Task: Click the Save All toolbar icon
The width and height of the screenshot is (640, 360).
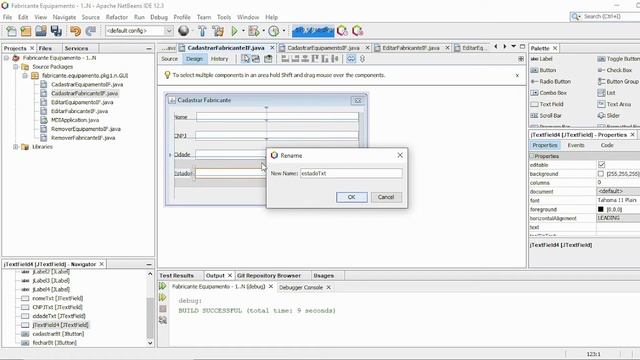Action: (x=56, y=31)
